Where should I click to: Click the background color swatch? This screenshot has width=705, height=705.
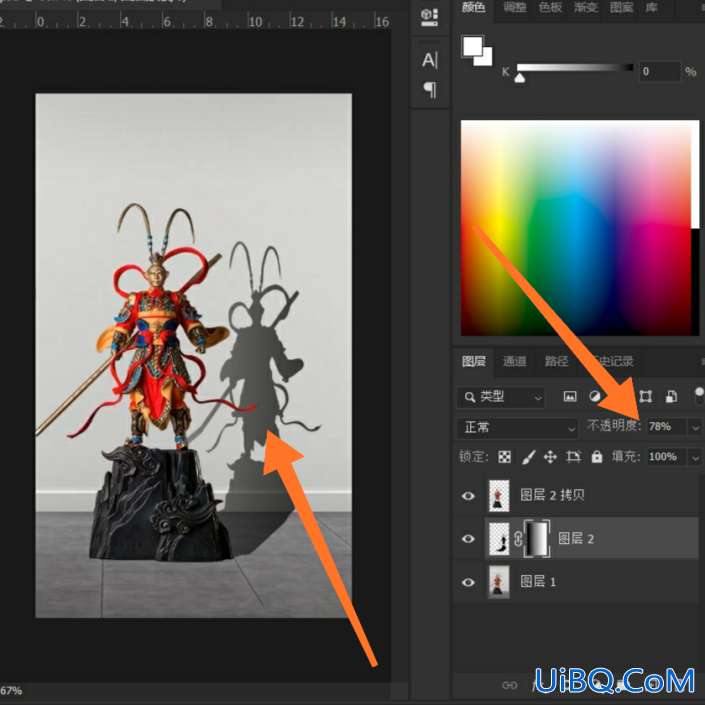[486, 59]
